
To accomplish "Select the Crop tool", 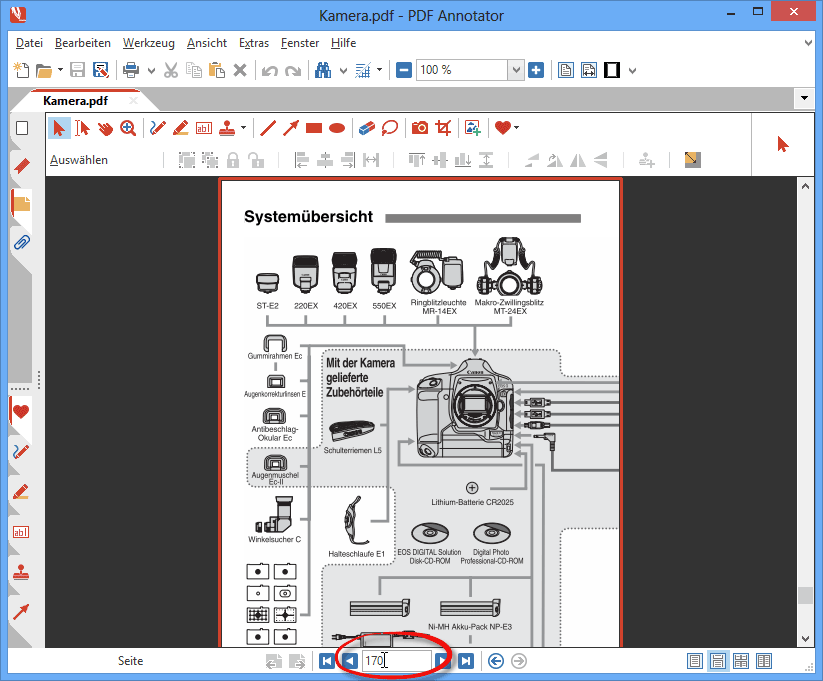I will (x=443, y=128).
